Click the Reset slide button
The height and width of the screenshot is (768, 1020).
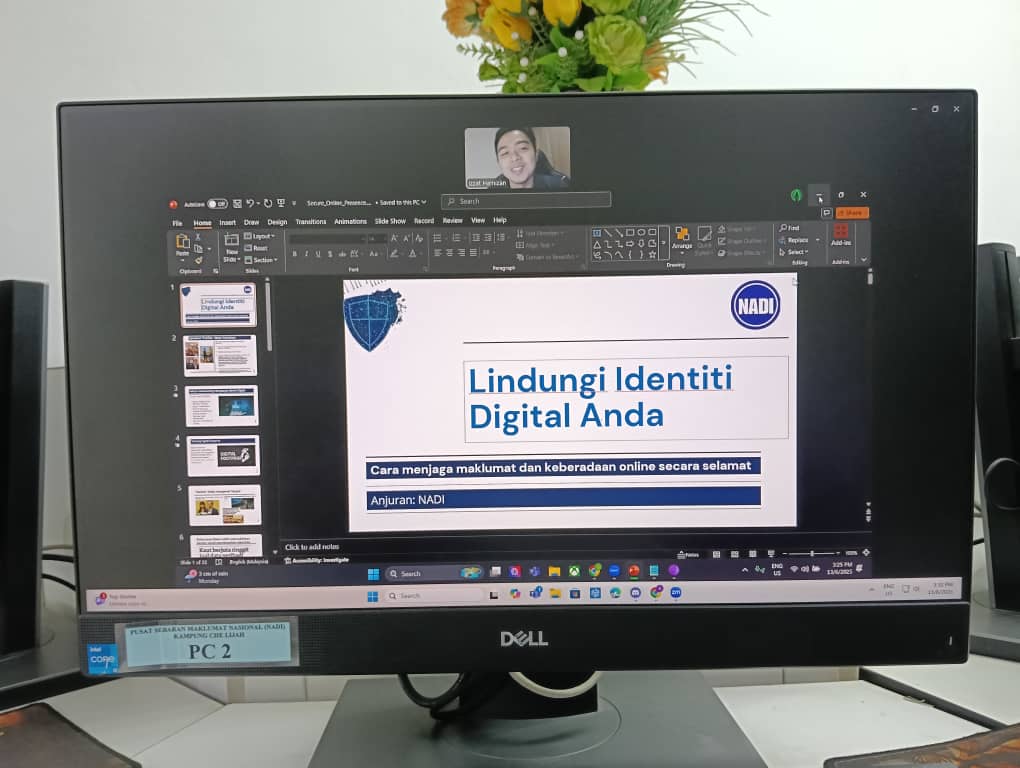[x=256, y=248]
